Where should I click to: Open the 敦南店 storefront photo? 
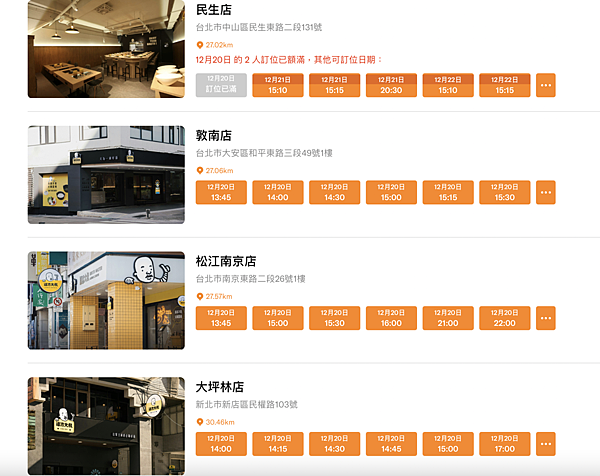tap(106, 174)
